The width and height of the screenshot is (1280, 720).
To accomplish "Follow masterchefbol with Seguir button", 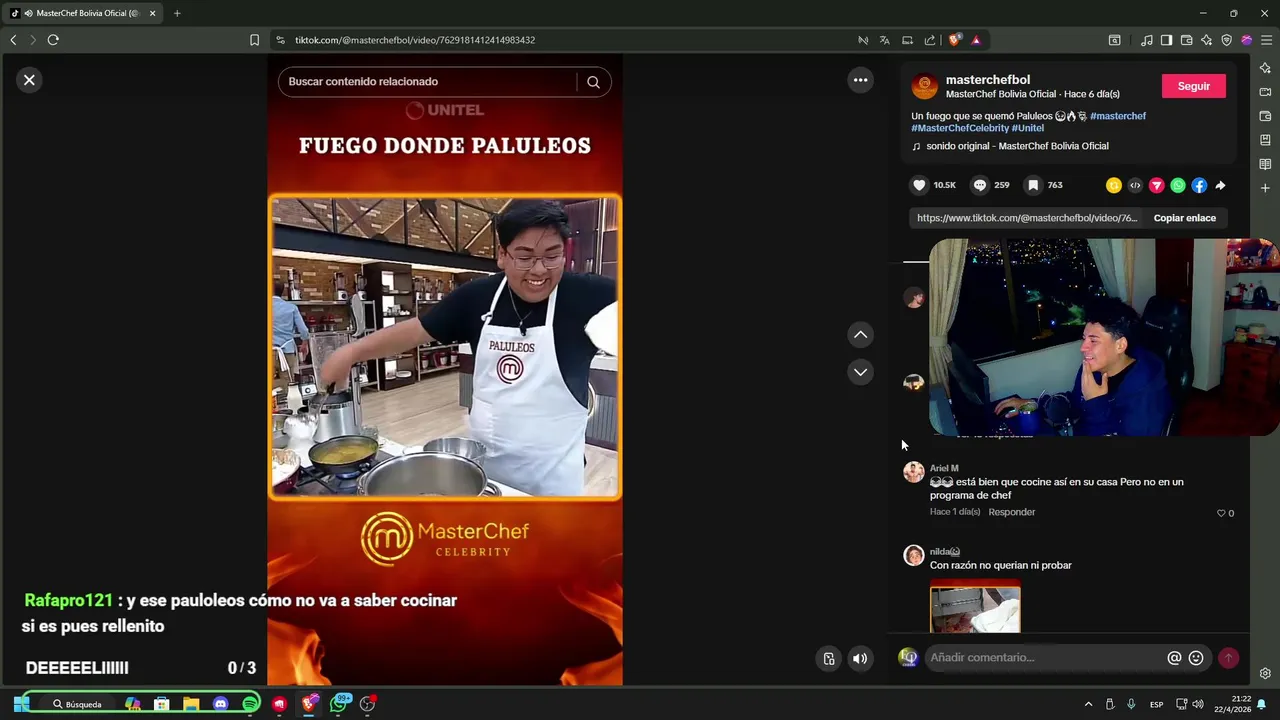I will tap(1193, 86).
